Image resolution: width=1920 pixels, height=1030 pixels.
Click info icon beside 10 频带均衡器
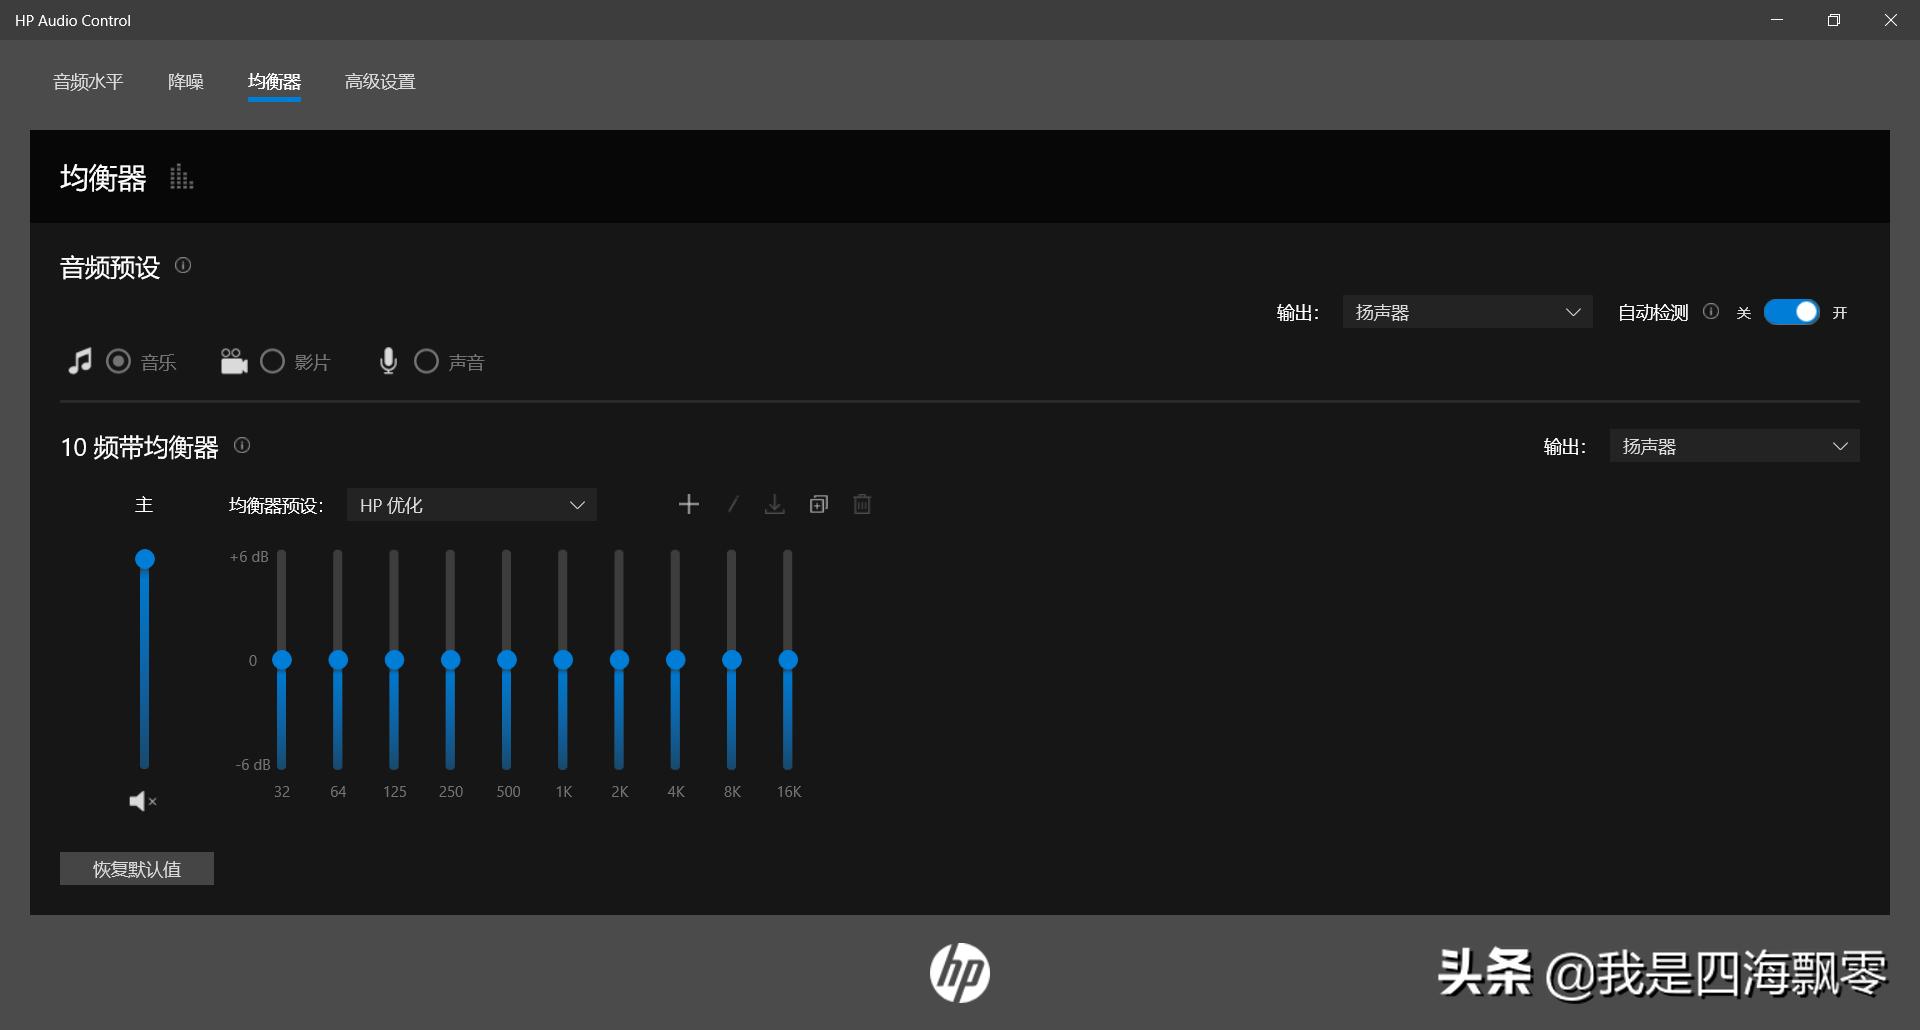[x=242, y=445]
